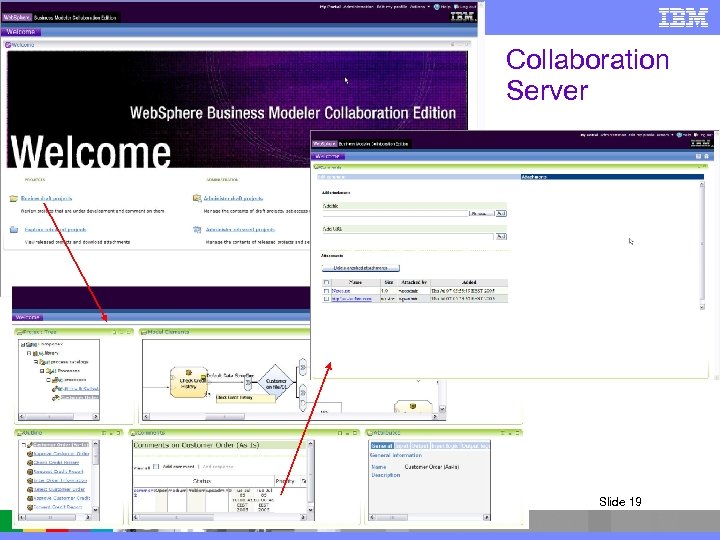
Task: Click Add comment link in Comments panel
Action: point(178,467)
